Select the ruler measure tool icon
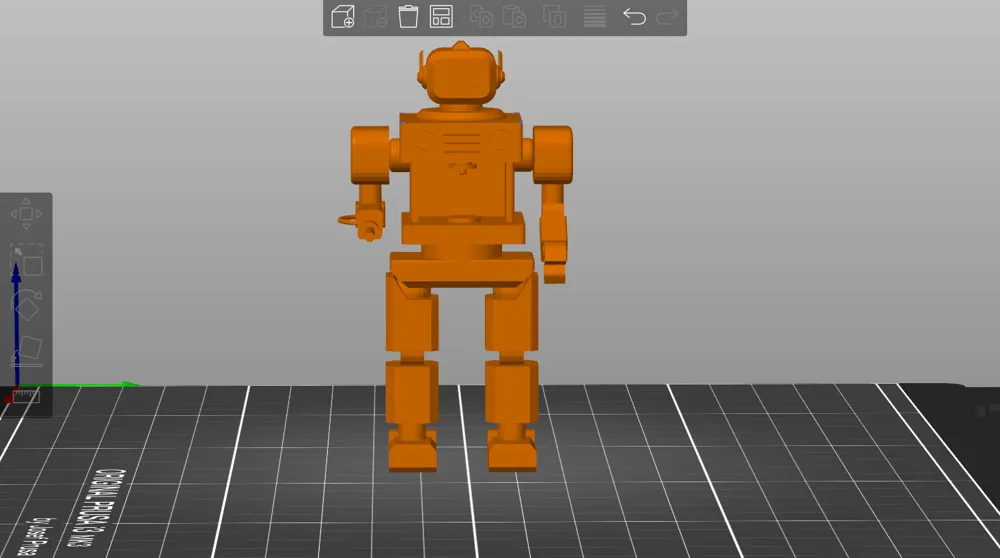This screenshot has height=558, width=1000. 26,397
